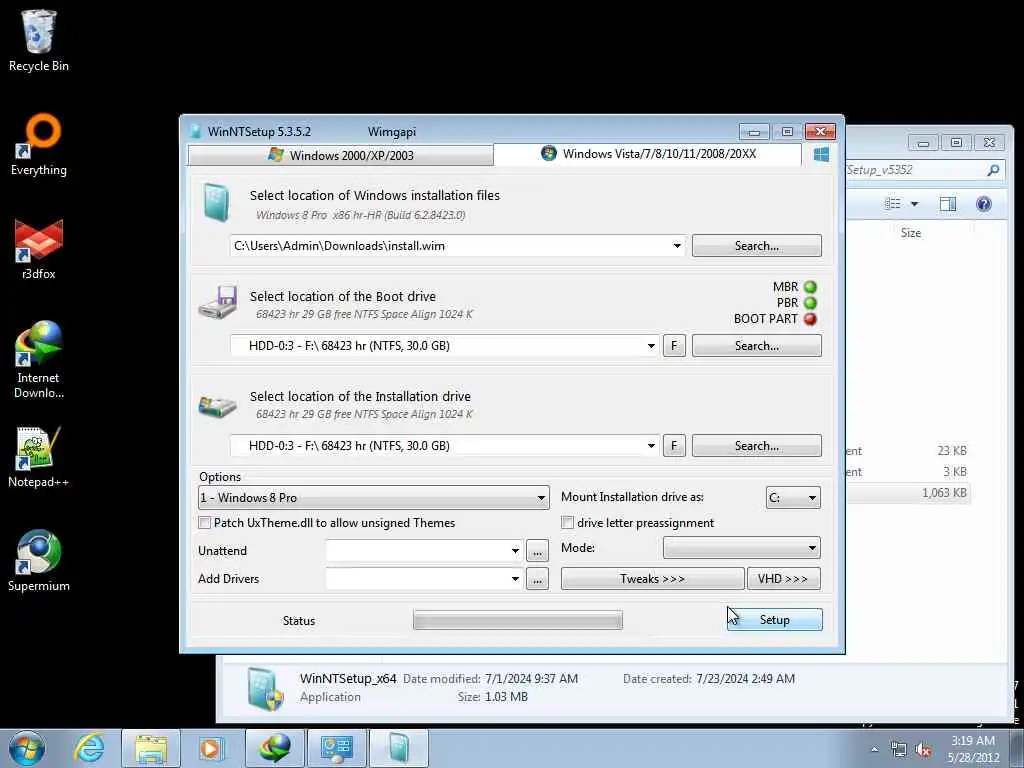Open the Mount Installation drive letter dropdown
Viewport: 1024px width, 768px height.
[x=793, y=498]
